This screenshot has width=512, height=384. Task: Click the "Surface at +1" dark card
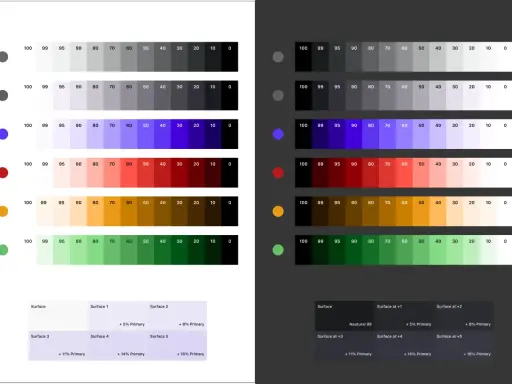point(404,316)
